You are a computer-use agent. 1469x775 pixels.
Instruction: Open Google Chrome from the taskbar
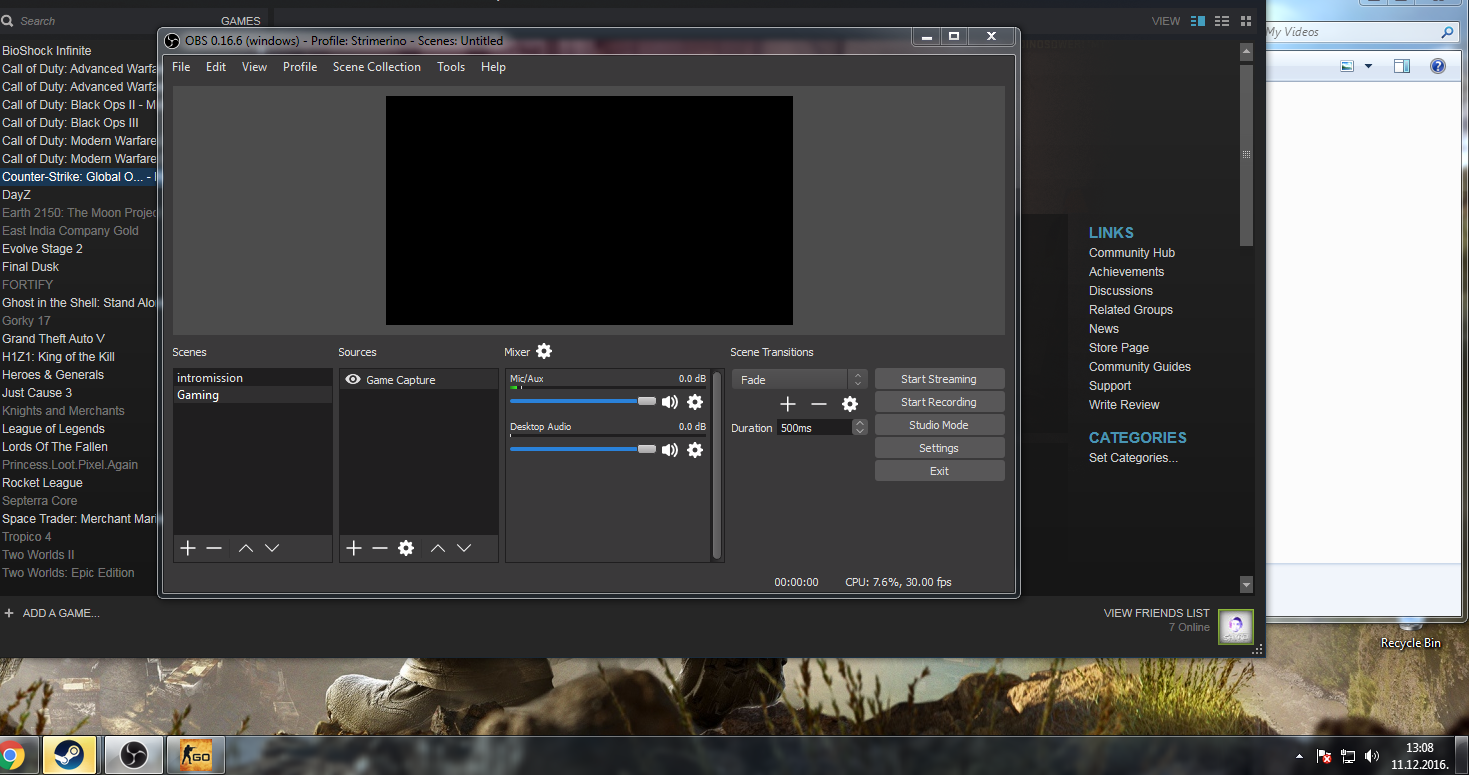12,755
